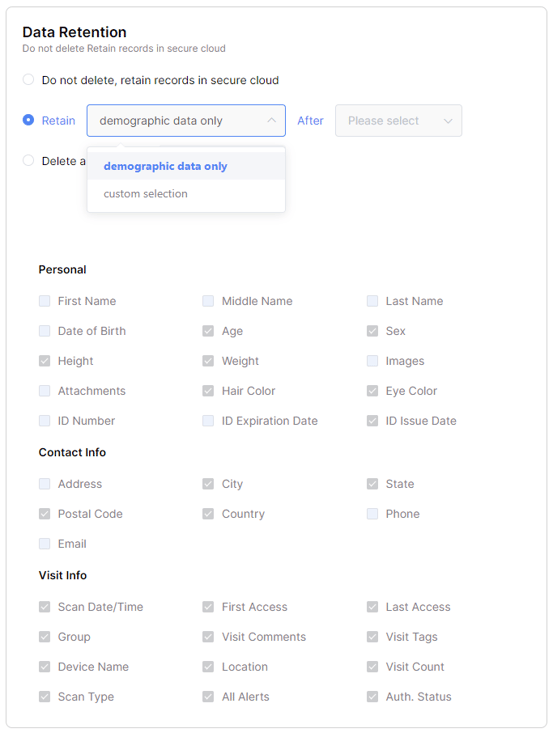Screen dimensions: 553x733
Task: Uncheck the Visit Comments checkbox
Action: 208,636
